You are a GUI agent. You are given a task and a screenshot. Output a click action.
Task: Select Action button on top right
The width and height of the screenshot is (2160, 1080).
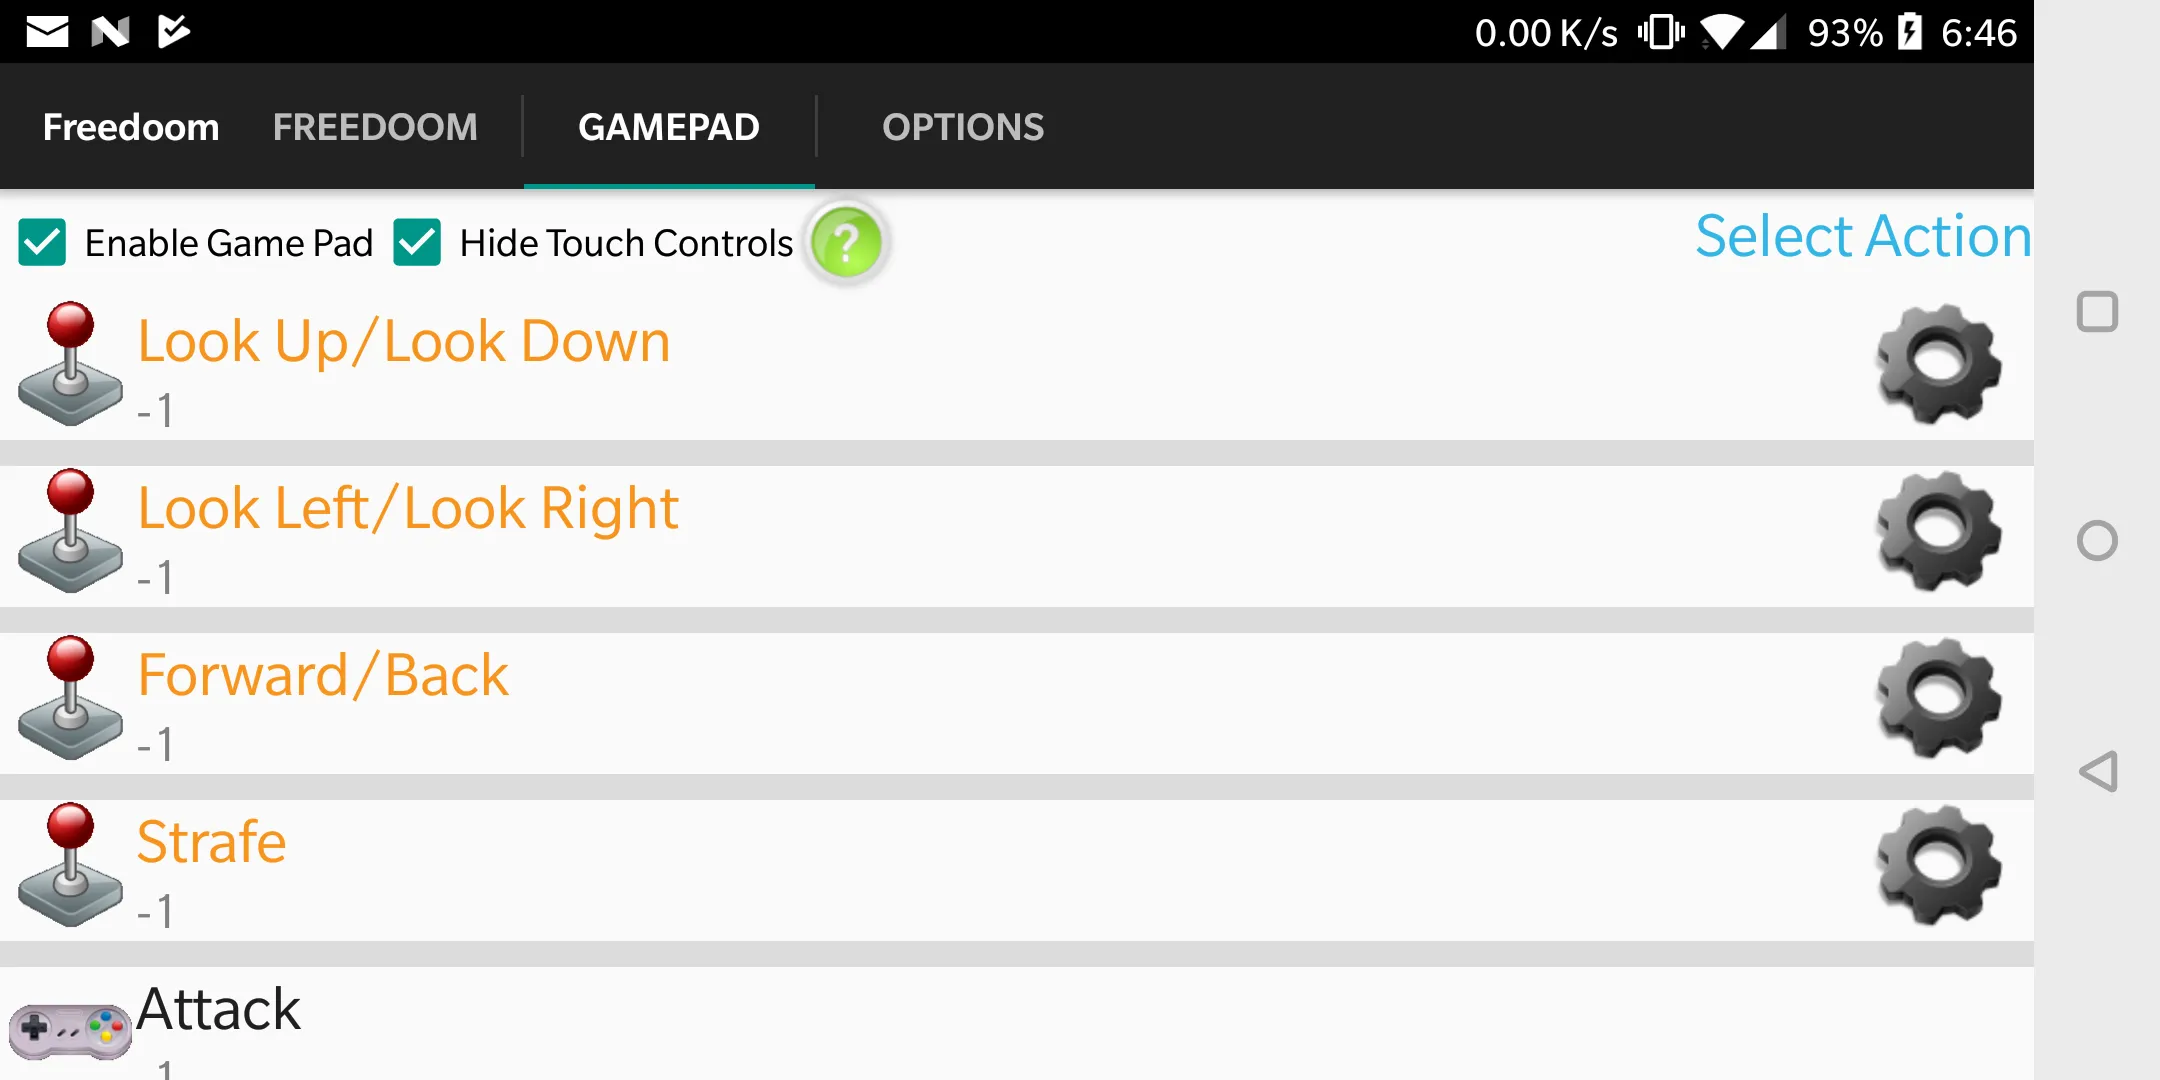pyautogui.click(x=1861, y=234)
